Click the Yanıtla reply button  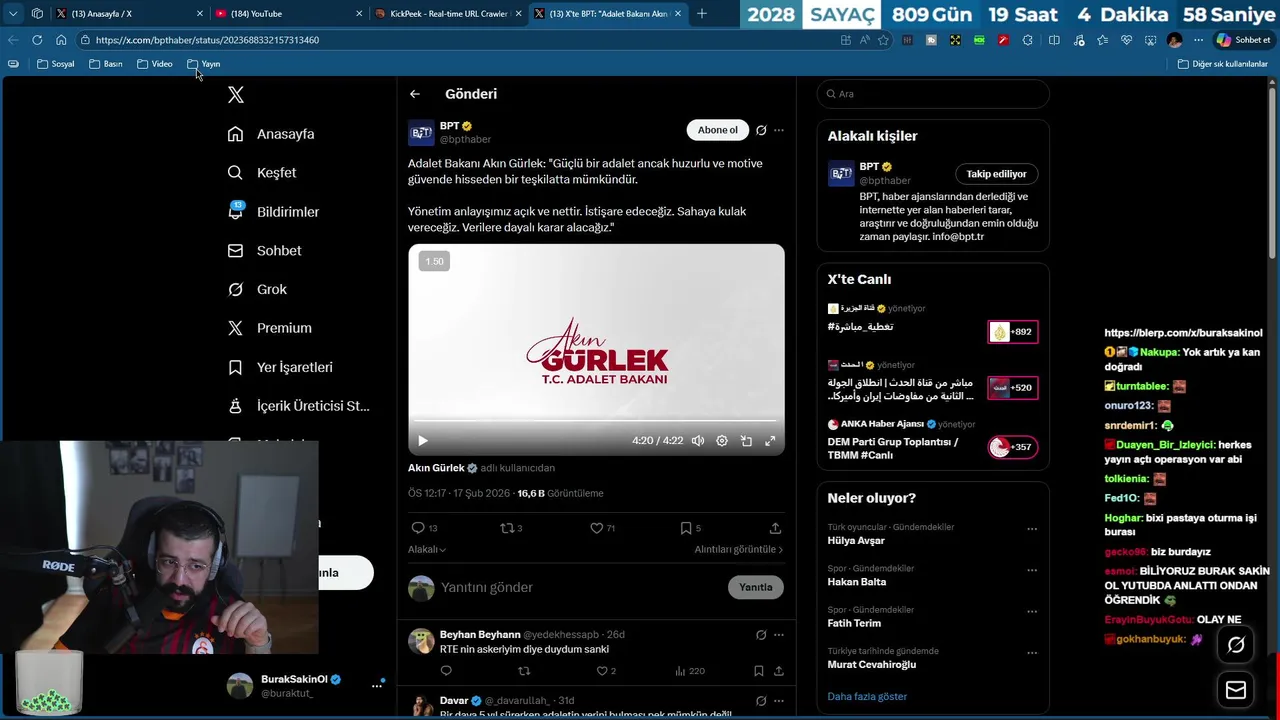(756, 587)
